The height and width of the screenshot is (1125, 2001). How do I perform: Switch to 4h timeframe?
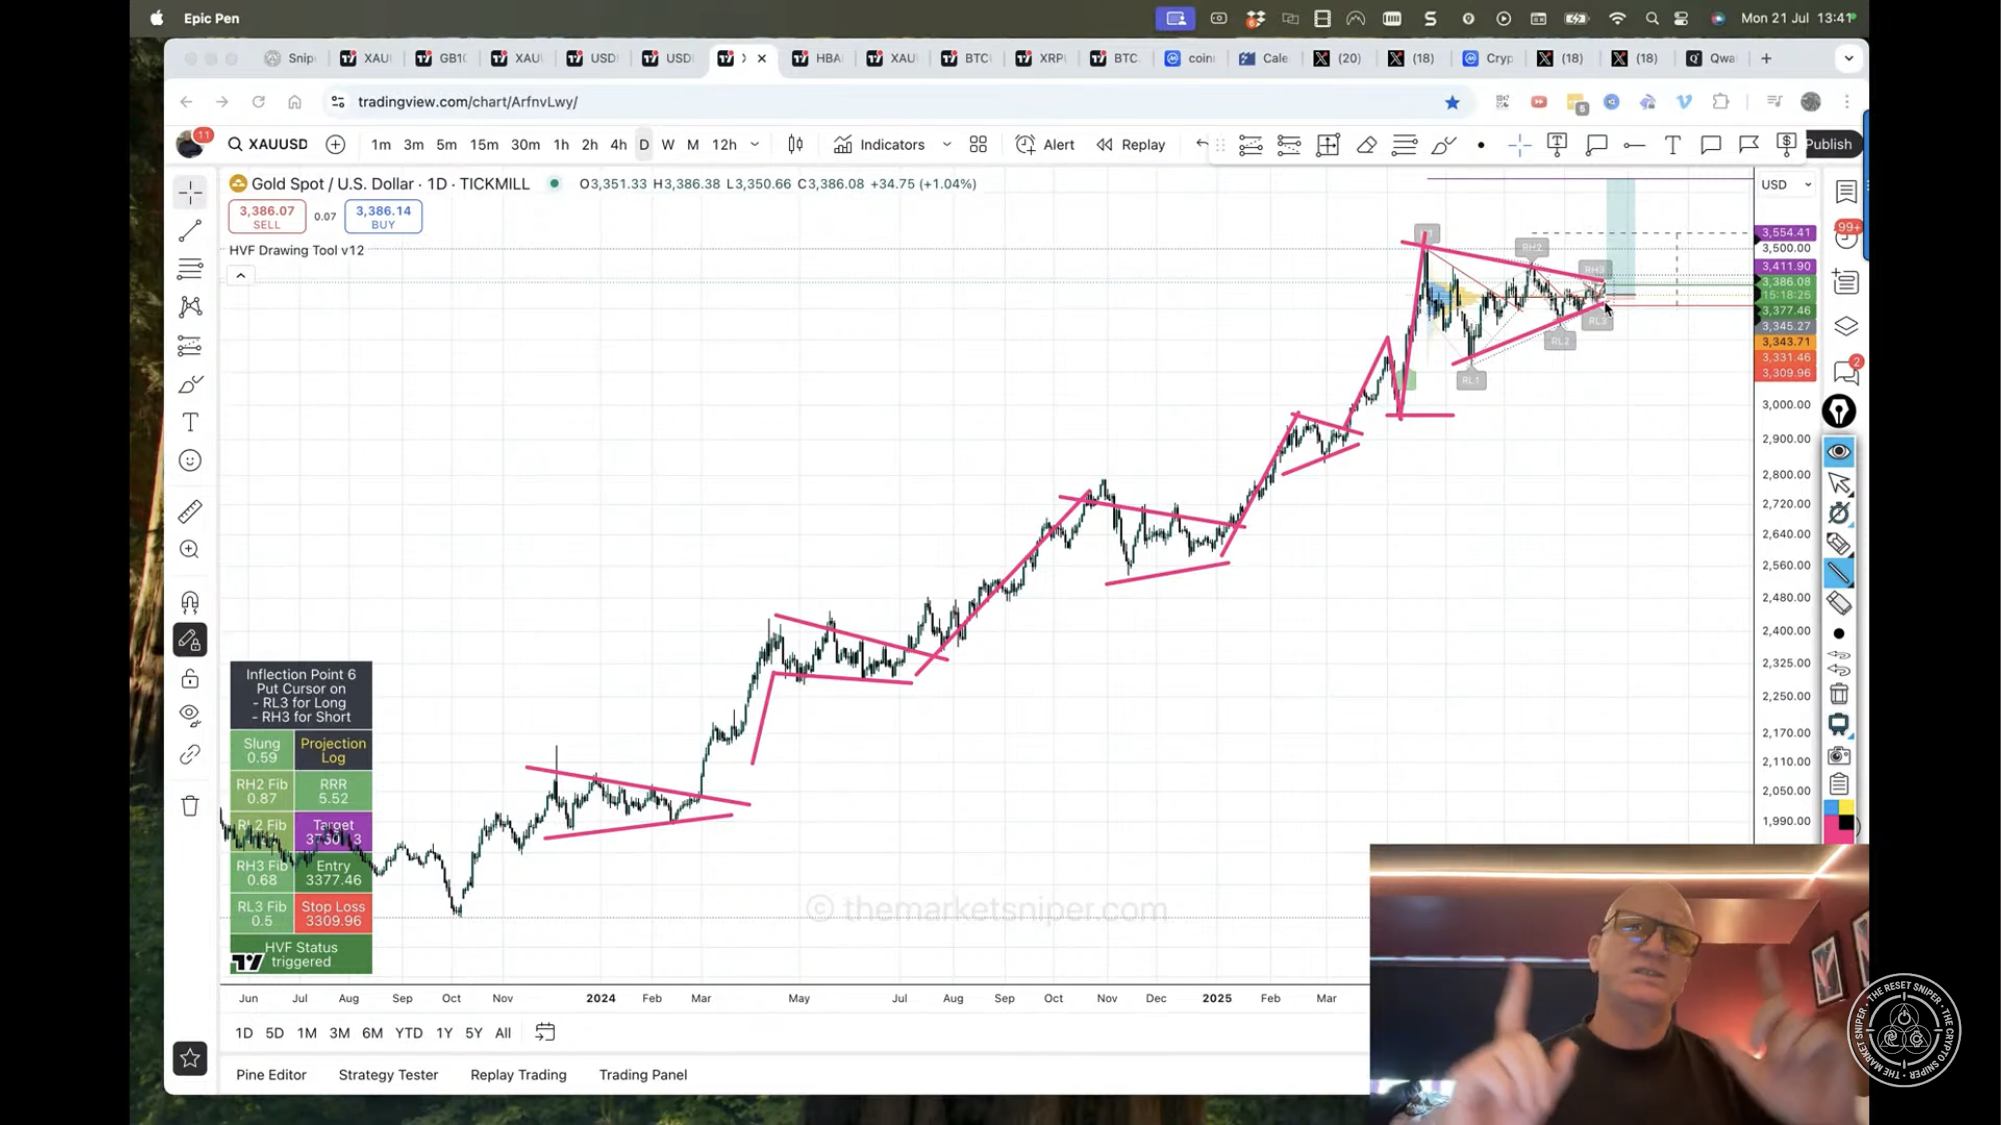click(618, 144)
